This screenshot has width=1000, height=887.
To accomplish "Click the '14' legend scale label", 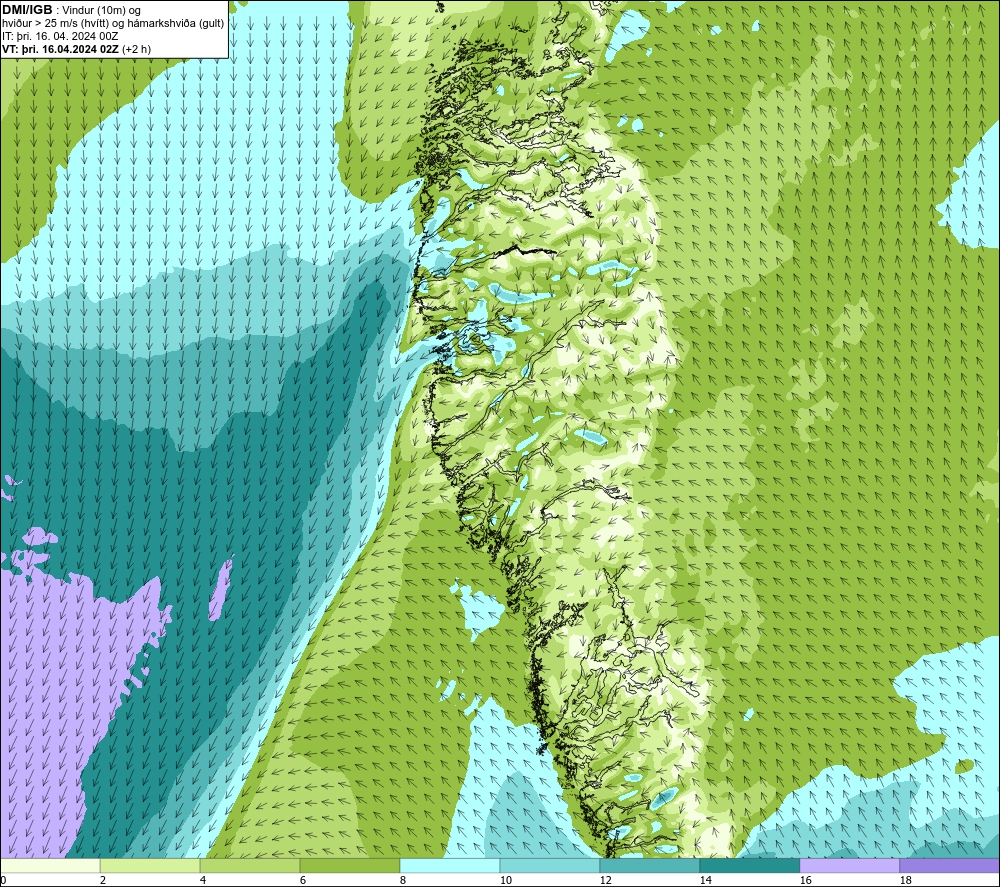I will click(x=706, y=881).
